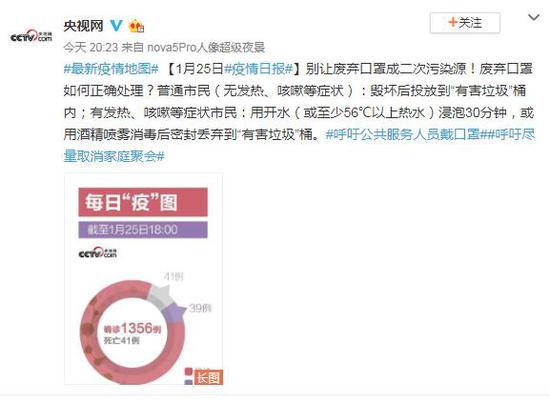
Task: Open the #最新疫情地图# hashtag
Action: coord(111,69)
